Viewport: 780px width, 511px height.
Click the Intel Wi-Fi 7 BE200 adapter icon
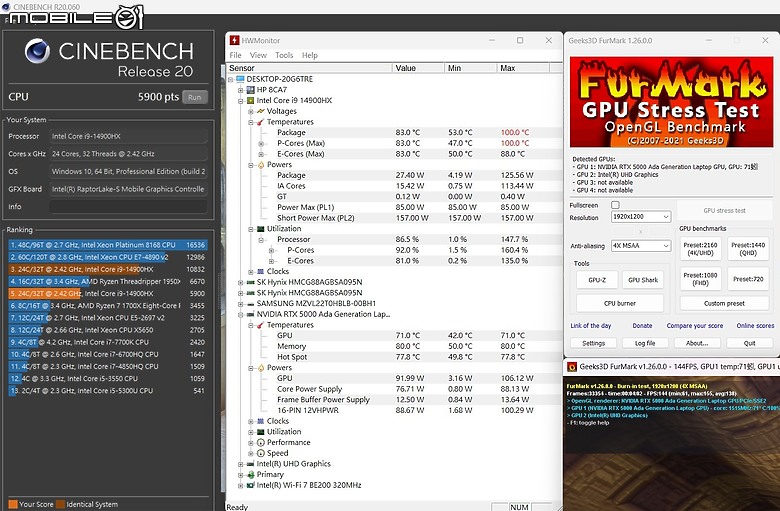point(251,485)
